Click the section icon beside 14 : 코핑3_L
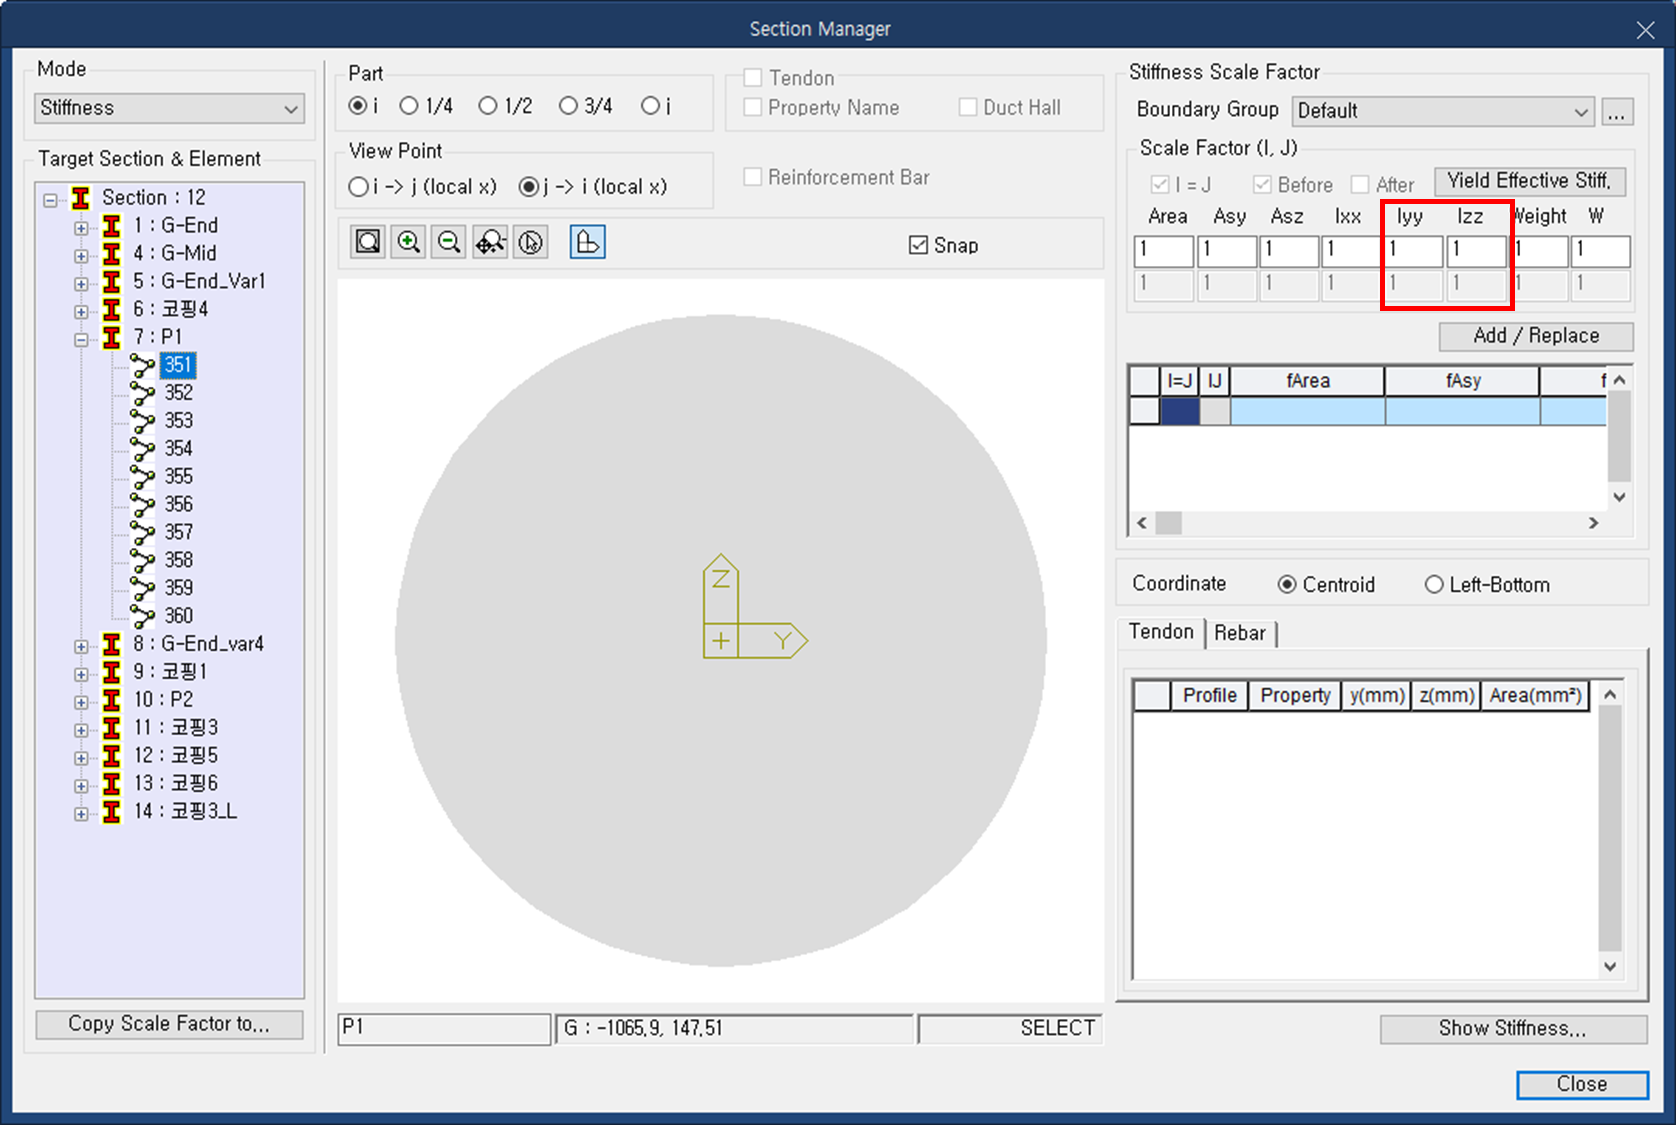Image resolution: width=1676 pixels, height=1125 pixels. (x=112, y=812)
